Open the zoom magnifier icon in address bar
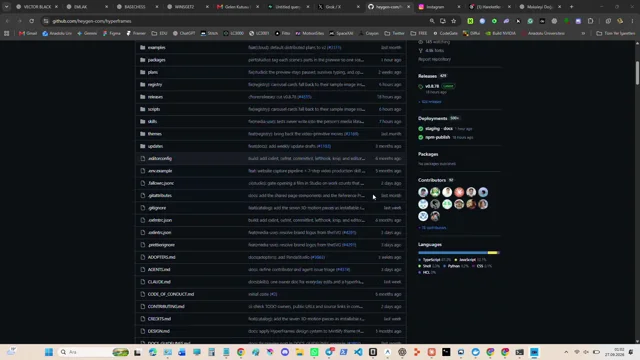Image resolution: width=640 pixels, height=360 pixels. [x=432, y=21]
